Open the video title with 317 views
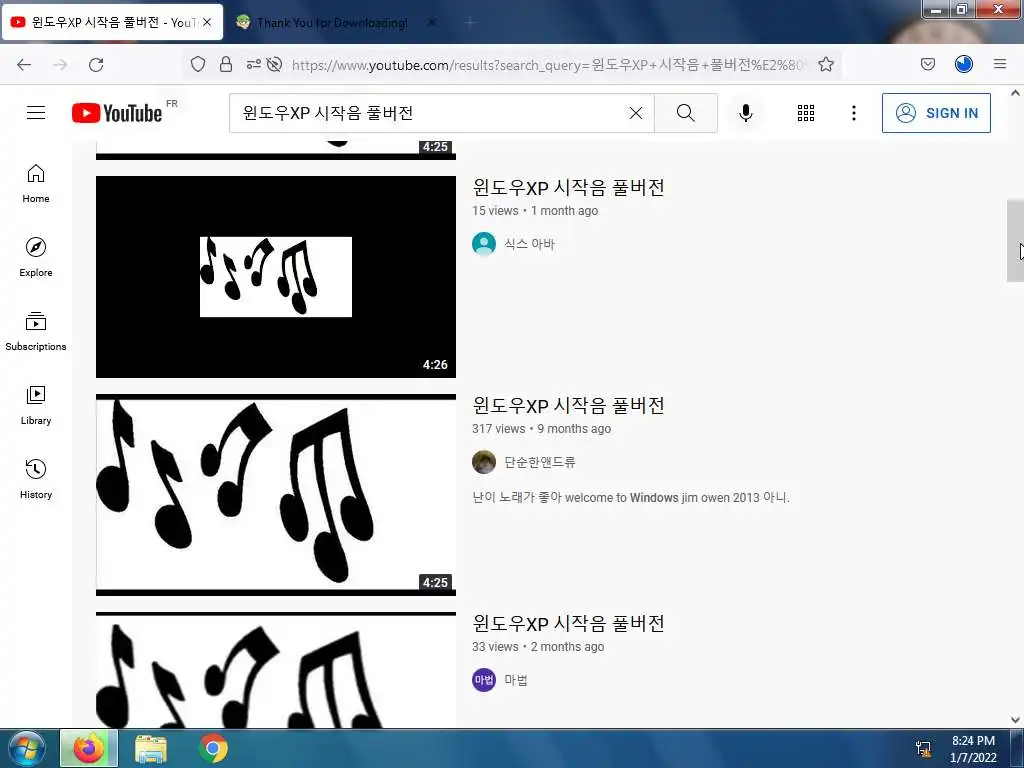This screenshot has height=768, width=1024. click(x=568, y=406)
